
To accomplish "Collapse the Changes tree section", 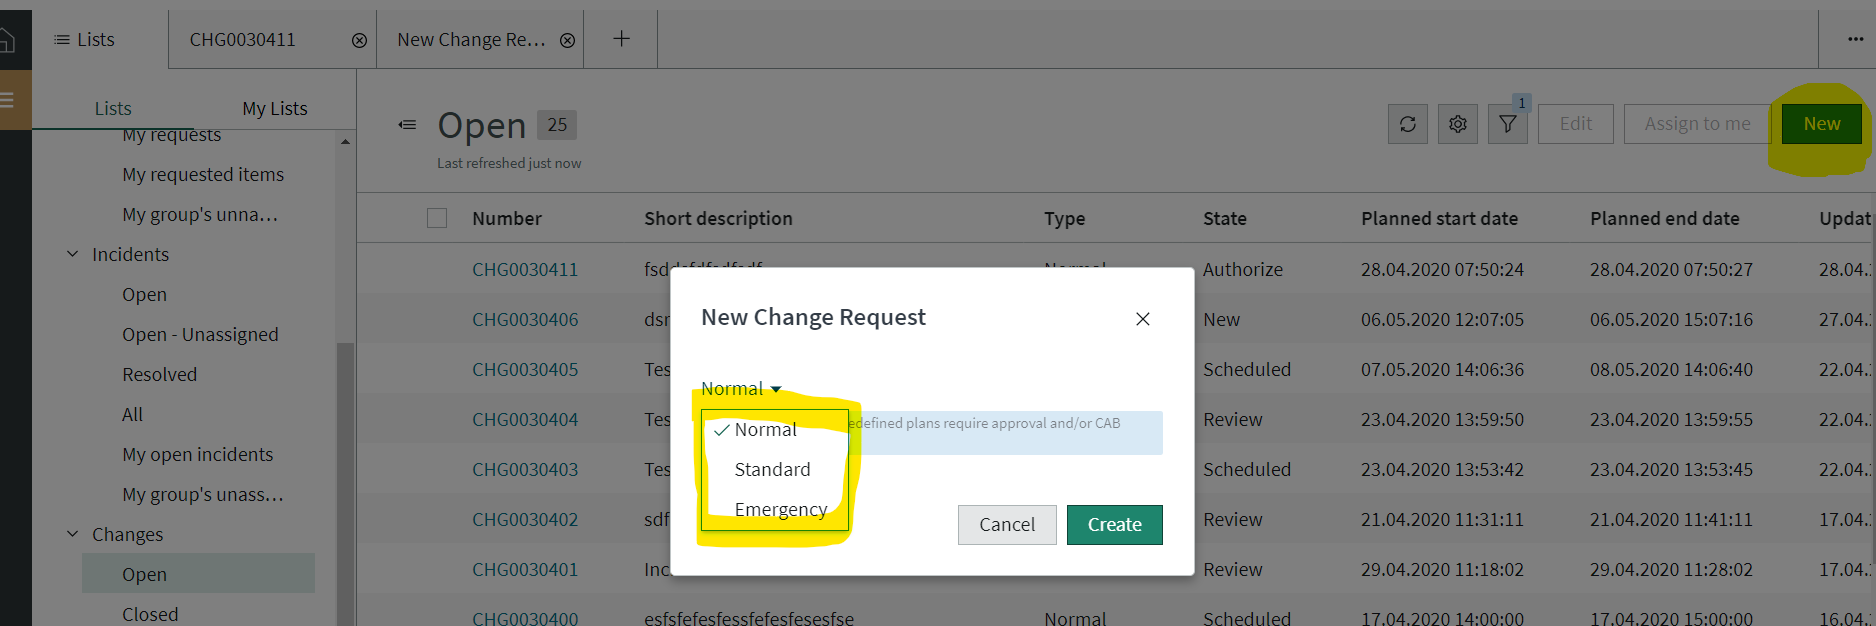I will (x=72, y=534).
